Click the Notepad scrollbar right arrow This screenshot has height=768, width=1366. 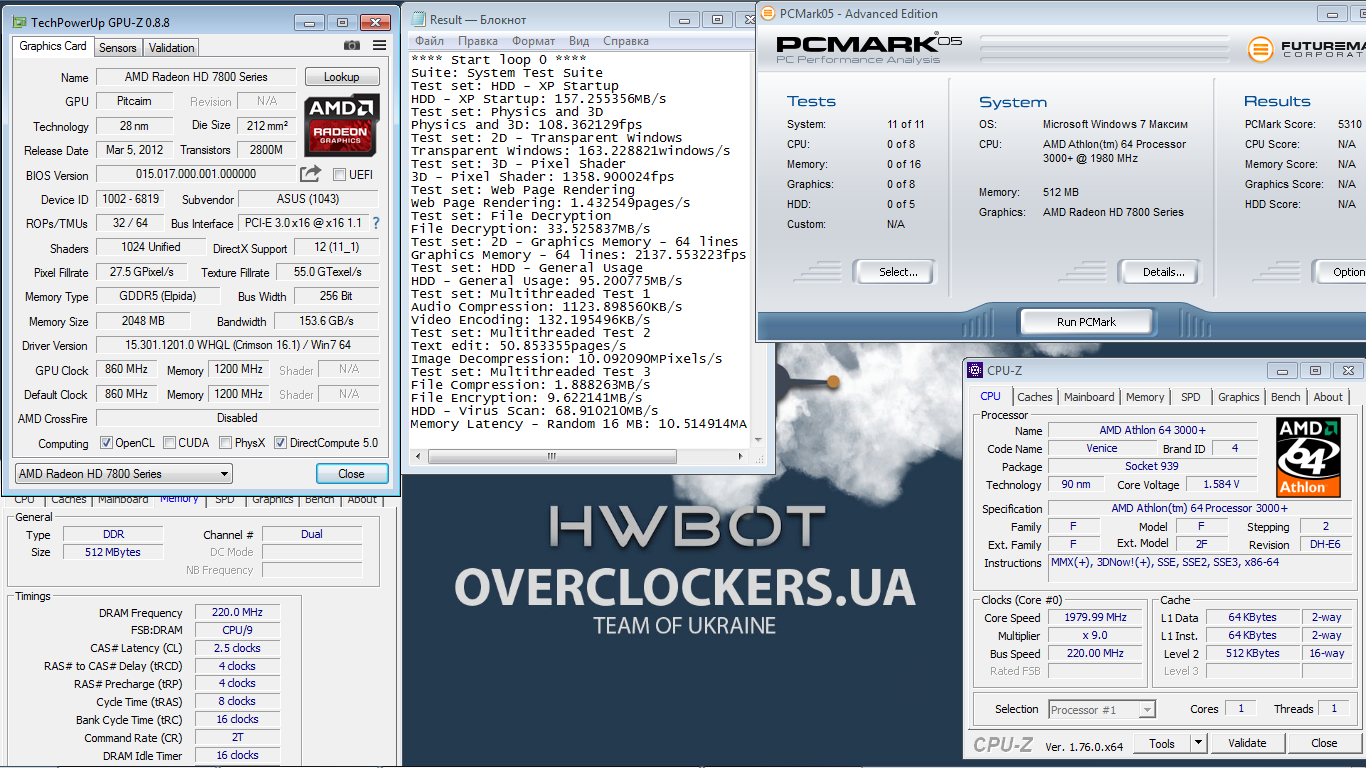tap(742, 457)
